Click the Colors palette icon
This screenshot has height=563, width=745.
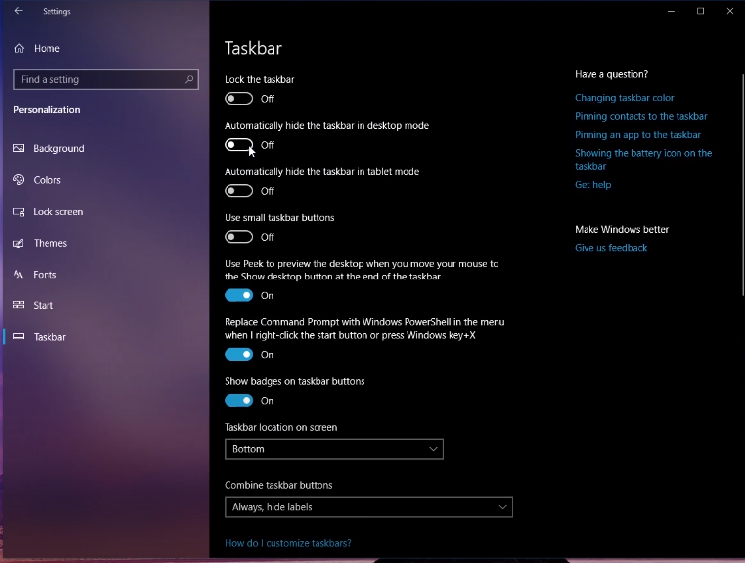pos(19,180)
